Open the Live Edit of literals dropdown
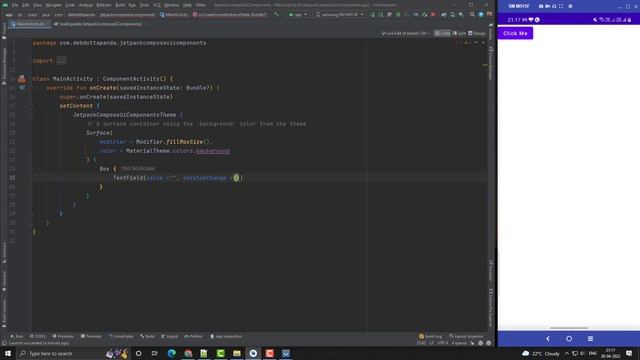The image size is (640, 360). pyautogui.click(x=406, y=33)
